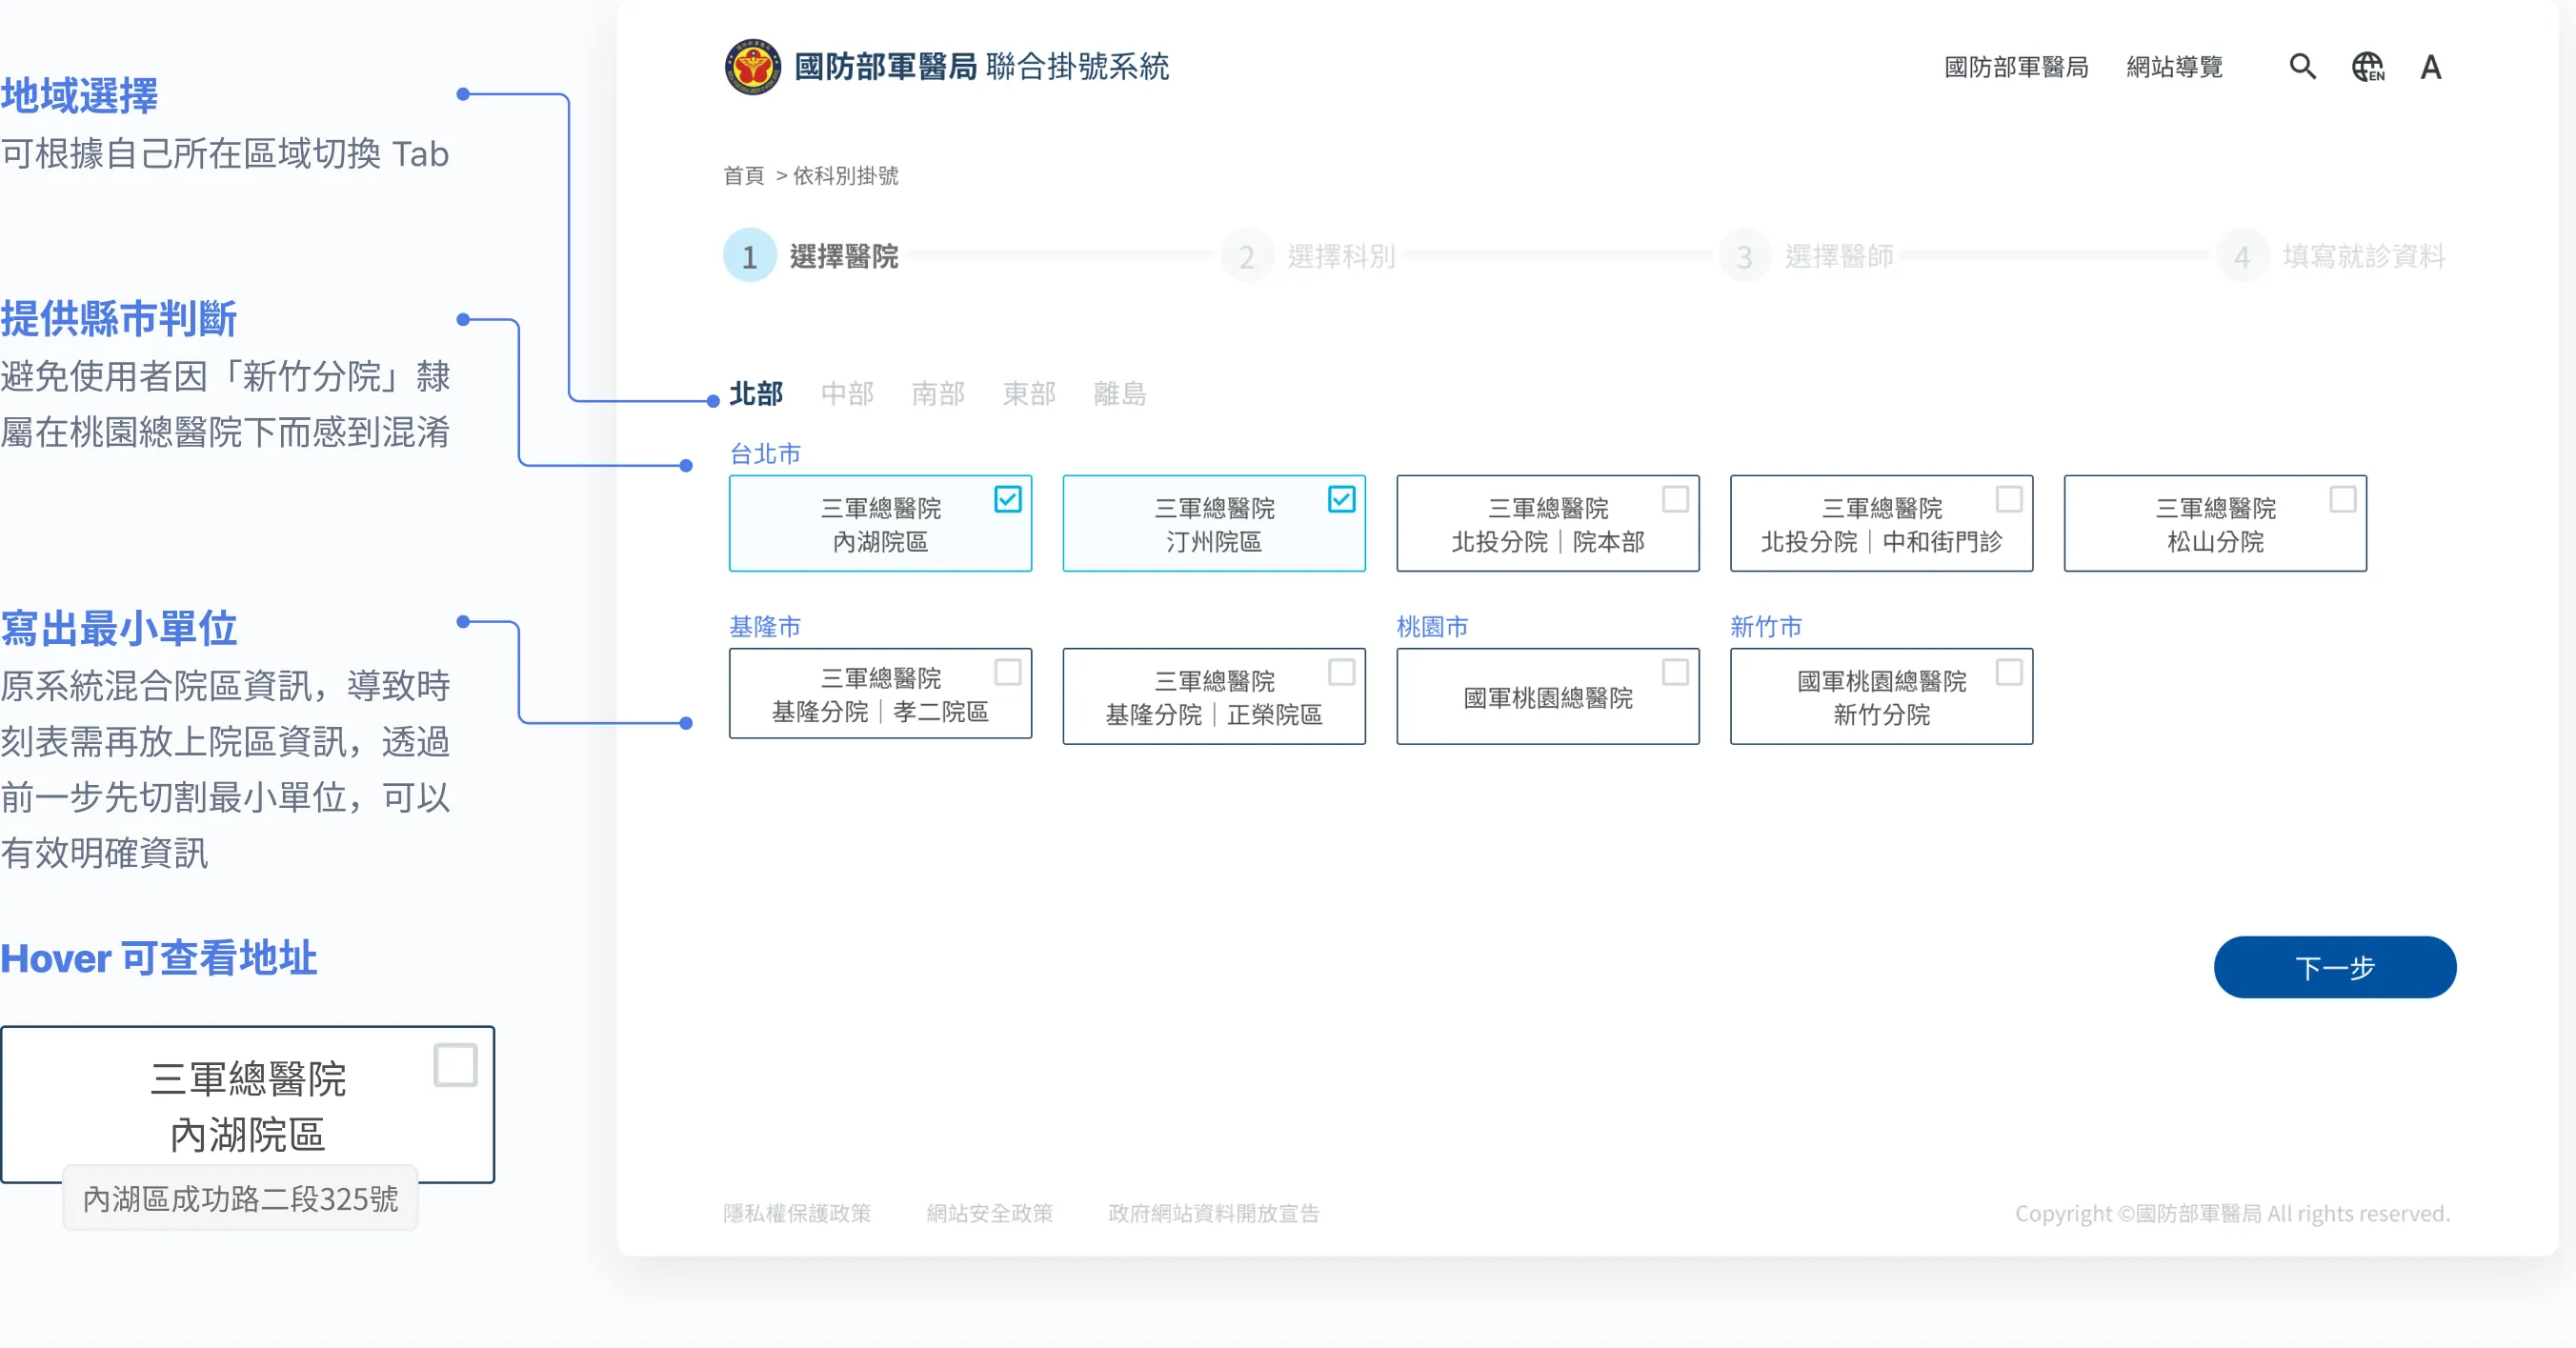Open the 網站導覽 sitemap link
This screenshot has height=1348, width=2576.
pyautogui.click(x=2174, y=67)
